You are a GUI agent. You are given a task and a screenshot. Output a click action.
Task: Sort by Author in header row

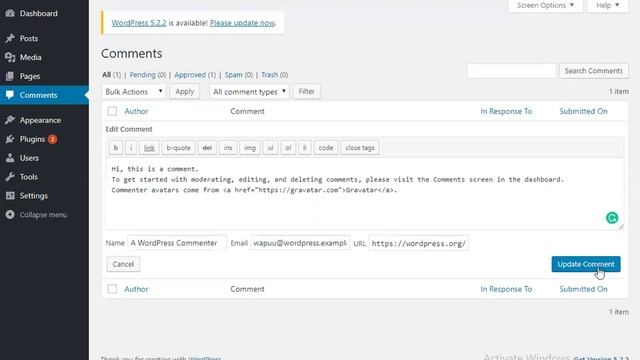[136, 111]
